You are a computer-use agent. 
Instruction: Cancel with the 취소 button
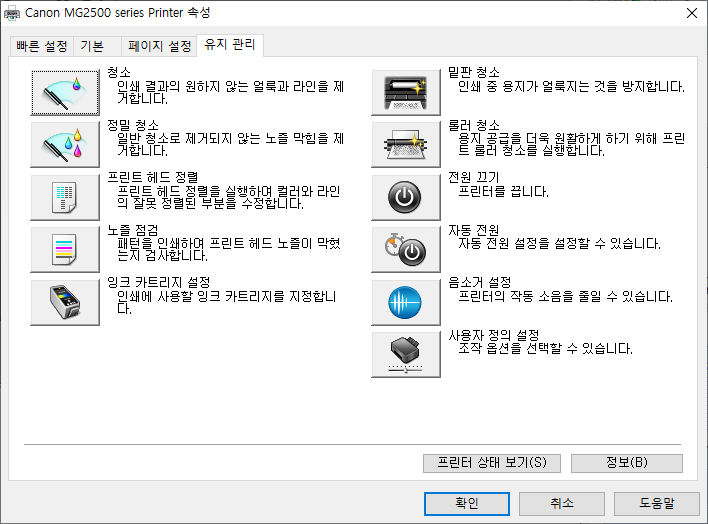click(562, 503)
